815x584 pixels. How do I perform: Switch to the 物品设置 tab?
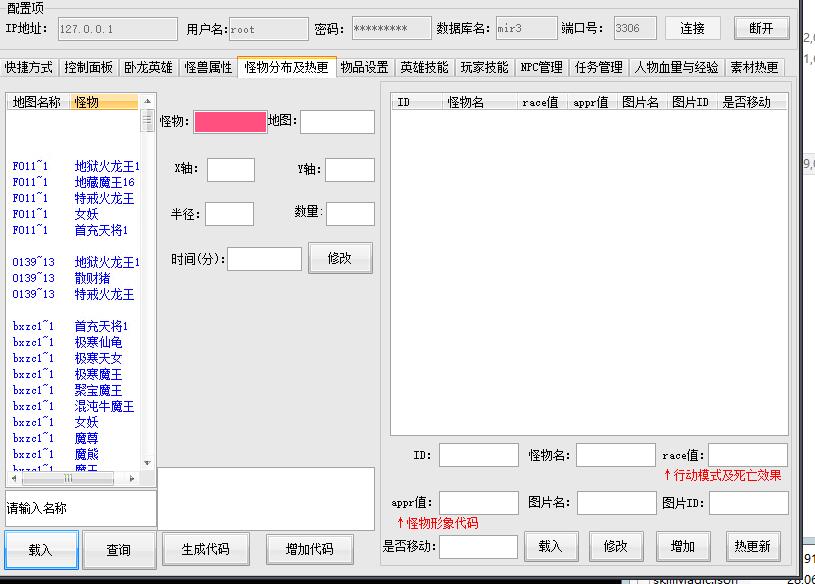click(364, 68)
